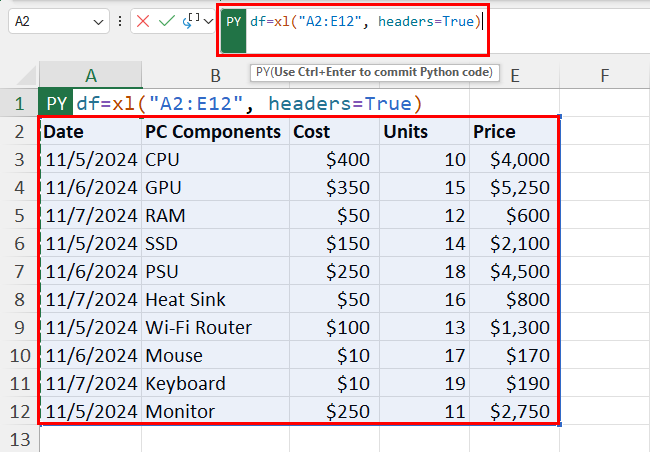The width and height of the screenshot is (650, 452).
Task: Click the Price header cell
Action: point(514,131)
